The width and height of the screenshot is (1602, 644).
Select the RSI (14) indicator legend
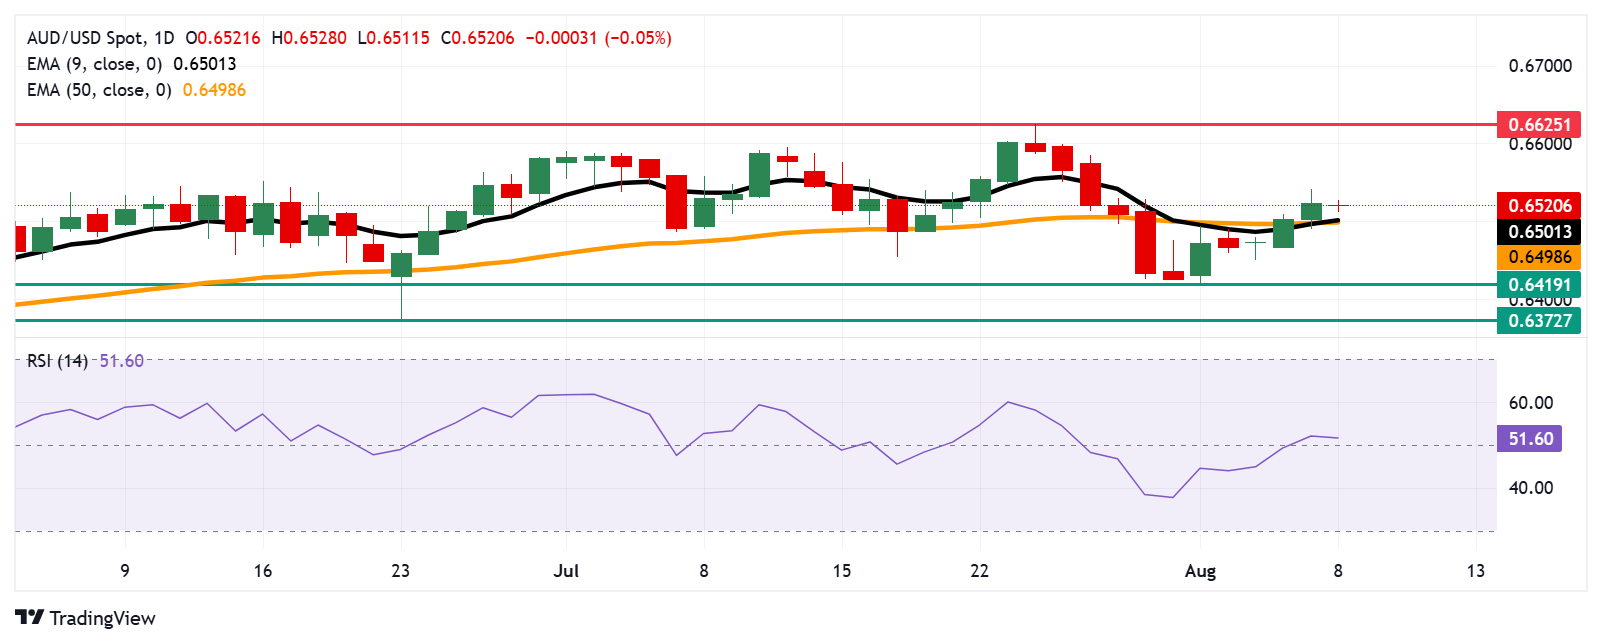click(57, 361)
